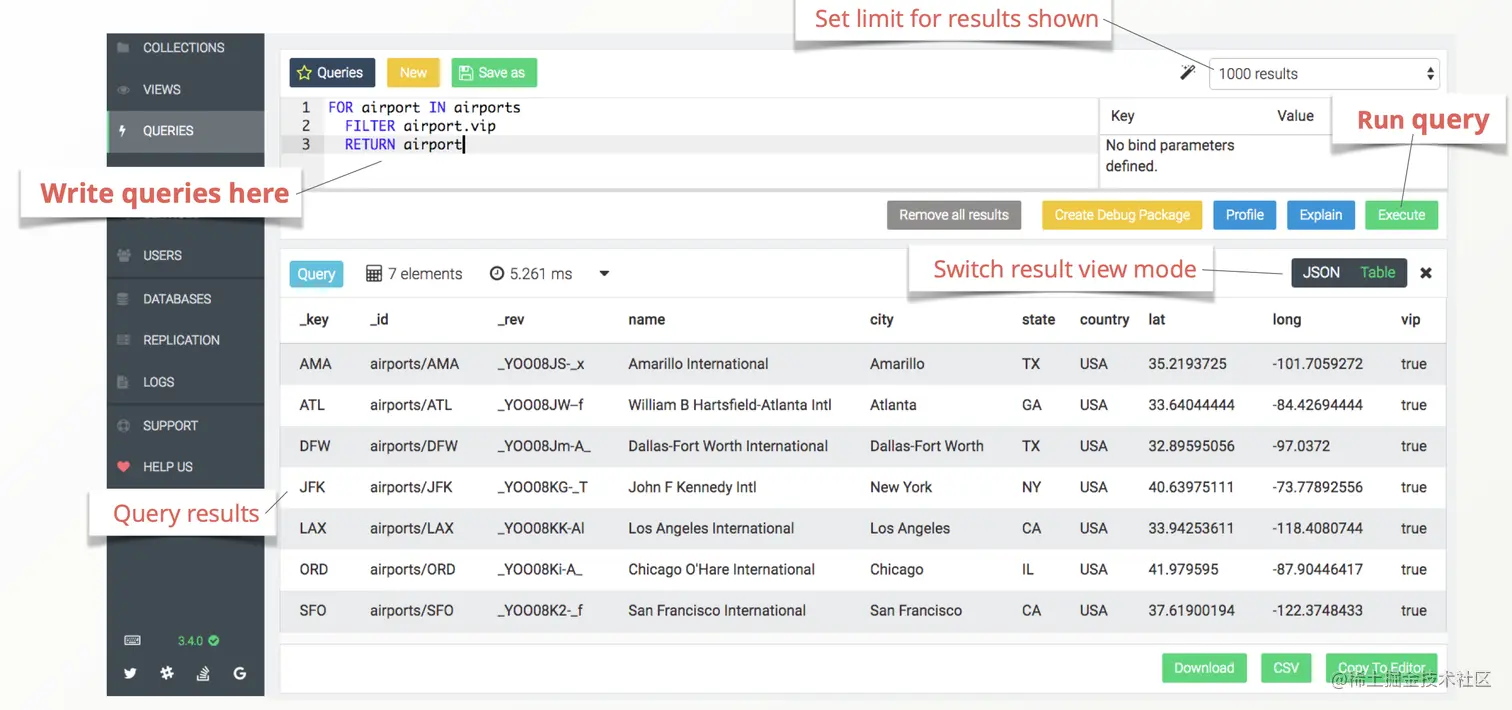This screenshot has height=710, width=1512.
Task: Select the _YOO08Jm-A_ rev cell
Action: [x=544, y=446]
